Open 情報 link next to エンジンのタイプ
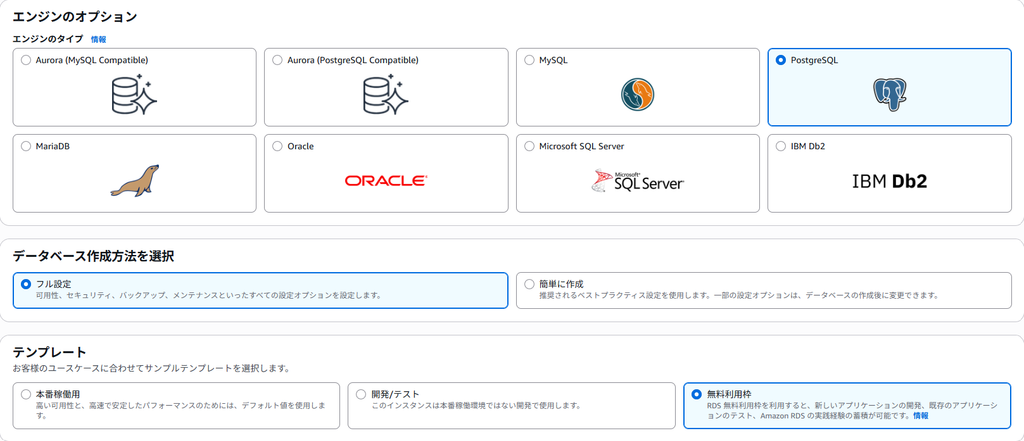Viewport: 1024px width, 441px height. coord(99,39)
